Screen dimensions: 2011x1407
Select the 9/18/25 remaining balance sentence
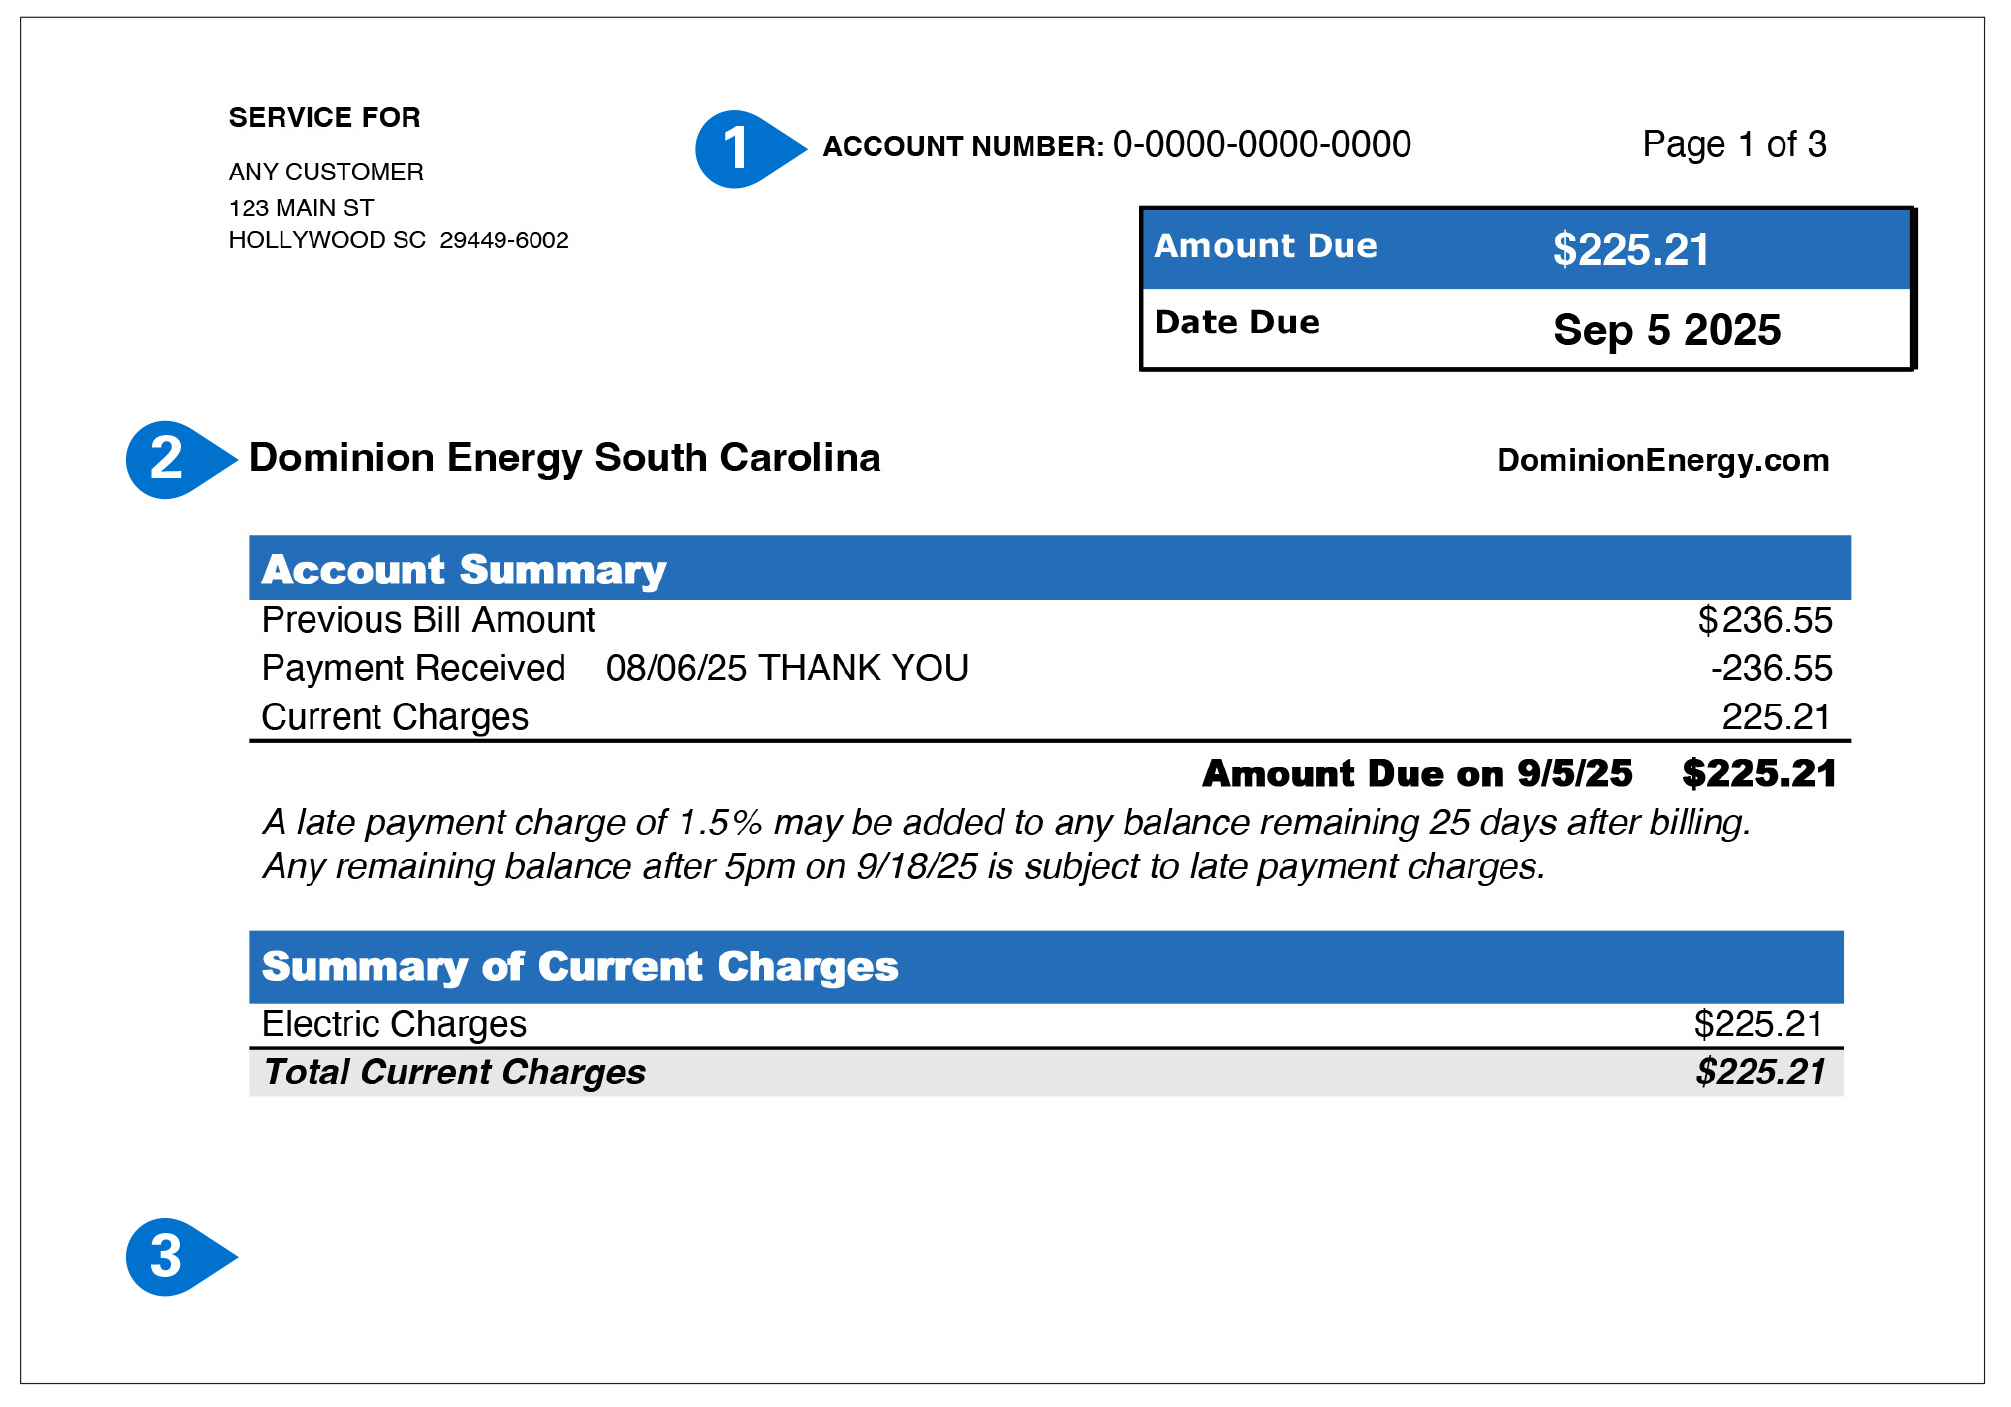tap(904, 866)
